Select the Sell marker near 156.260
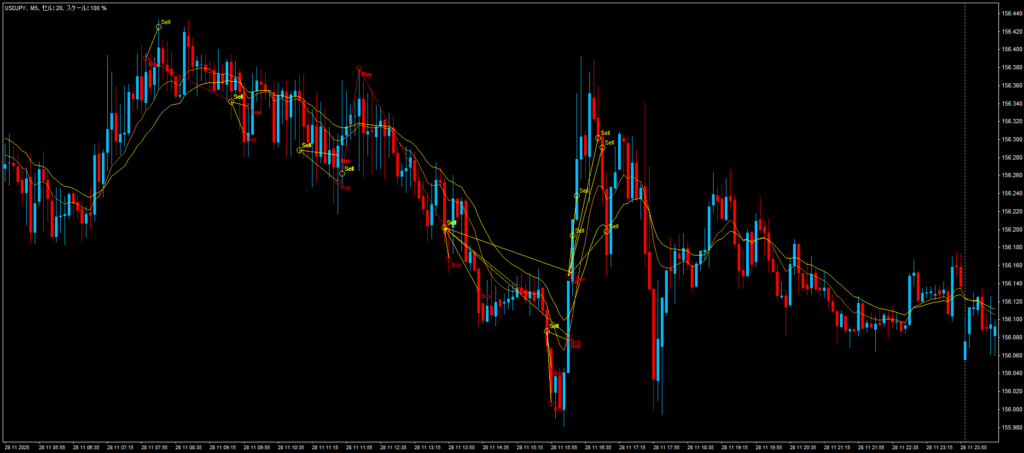 coord(342,173)
